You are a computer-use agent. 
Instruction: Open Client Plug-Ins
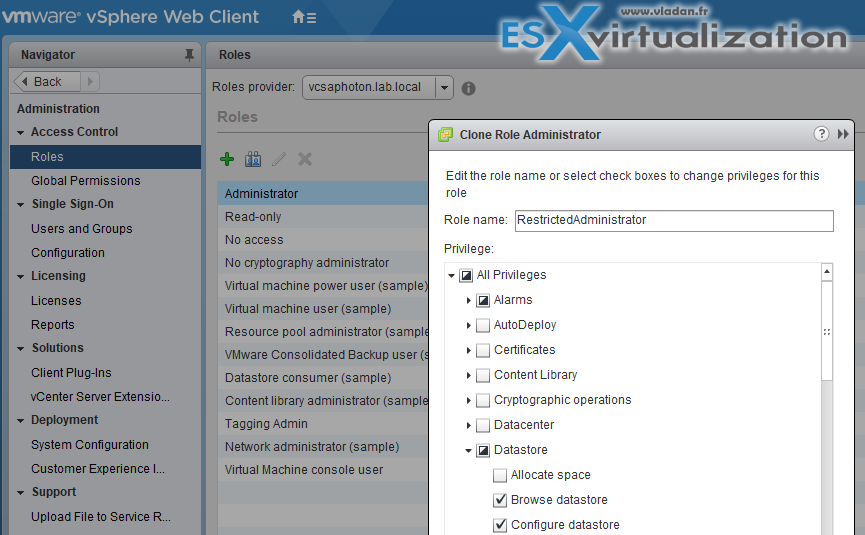tap(71, 373)
